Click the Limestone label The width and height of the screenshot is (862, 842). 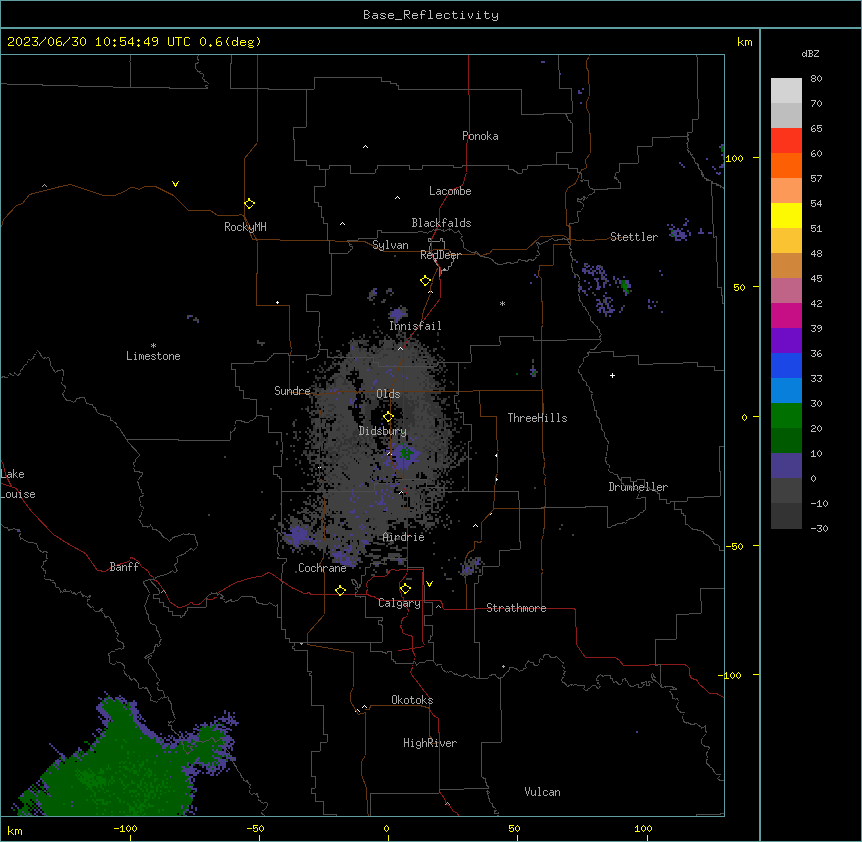(x=153, y=356)
